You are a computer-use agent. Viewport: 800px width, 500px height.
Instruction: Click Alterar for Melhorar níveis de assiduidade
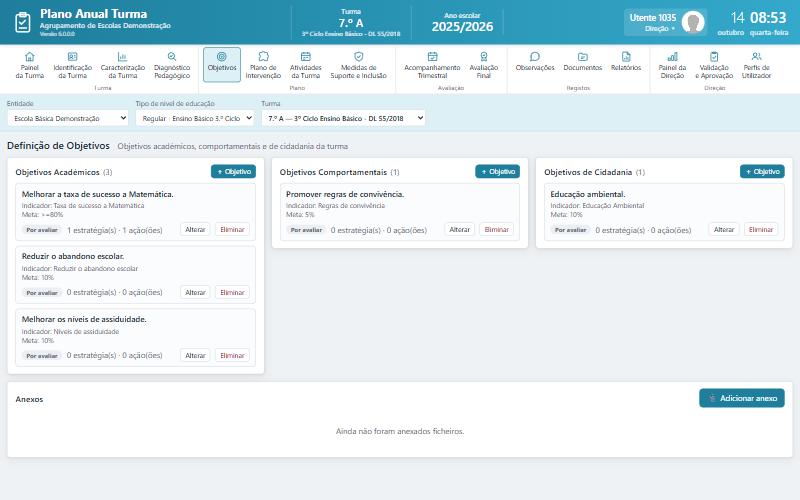[195, 355]
